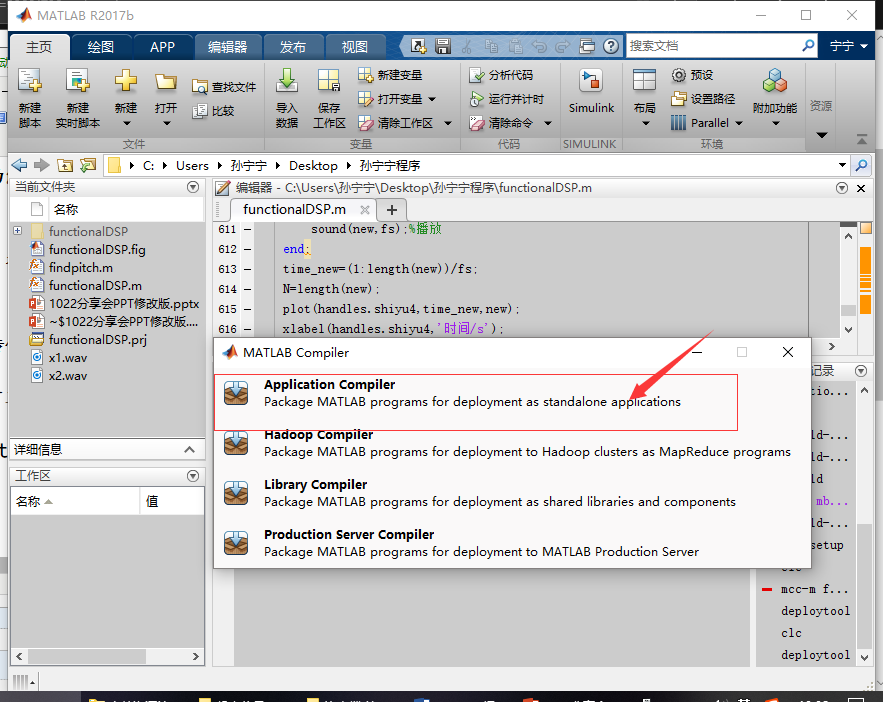Click the 新建实时脚本 (New Live Script) icon
This screenshot has height=702, width=883.
click(x=78, y=82)
